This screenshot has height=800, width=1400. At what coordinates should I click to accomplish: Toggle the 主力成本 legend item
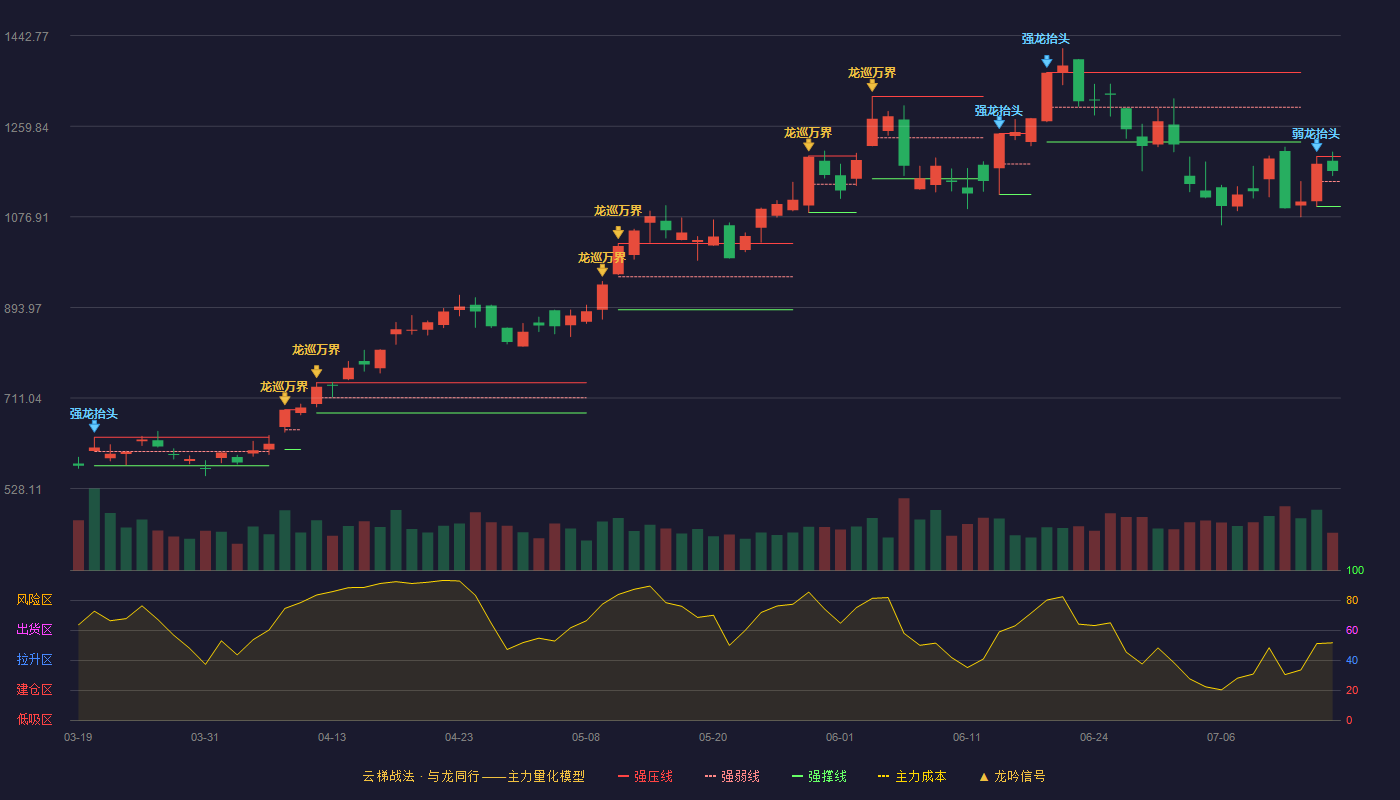[912, 776]
